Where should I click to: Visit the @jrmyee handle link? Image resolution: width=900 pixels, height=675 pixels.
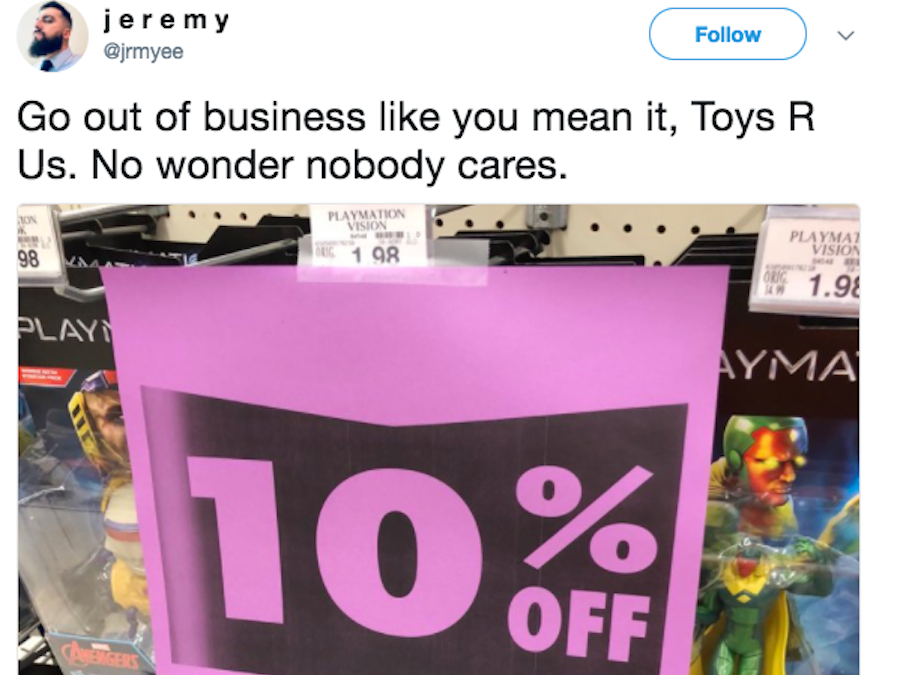point(143,52)
